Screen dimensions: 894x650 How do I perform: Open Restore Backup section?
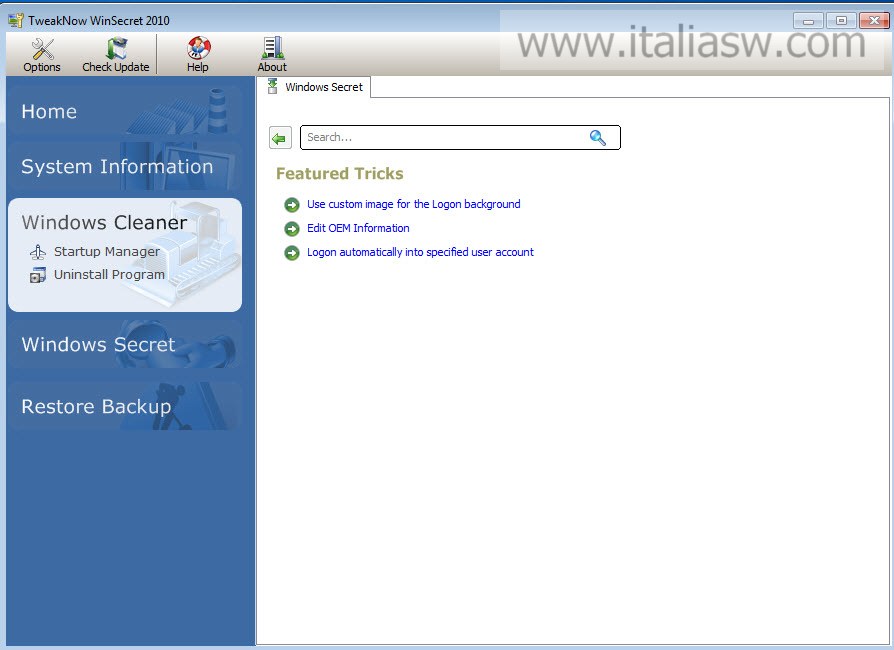125,406
